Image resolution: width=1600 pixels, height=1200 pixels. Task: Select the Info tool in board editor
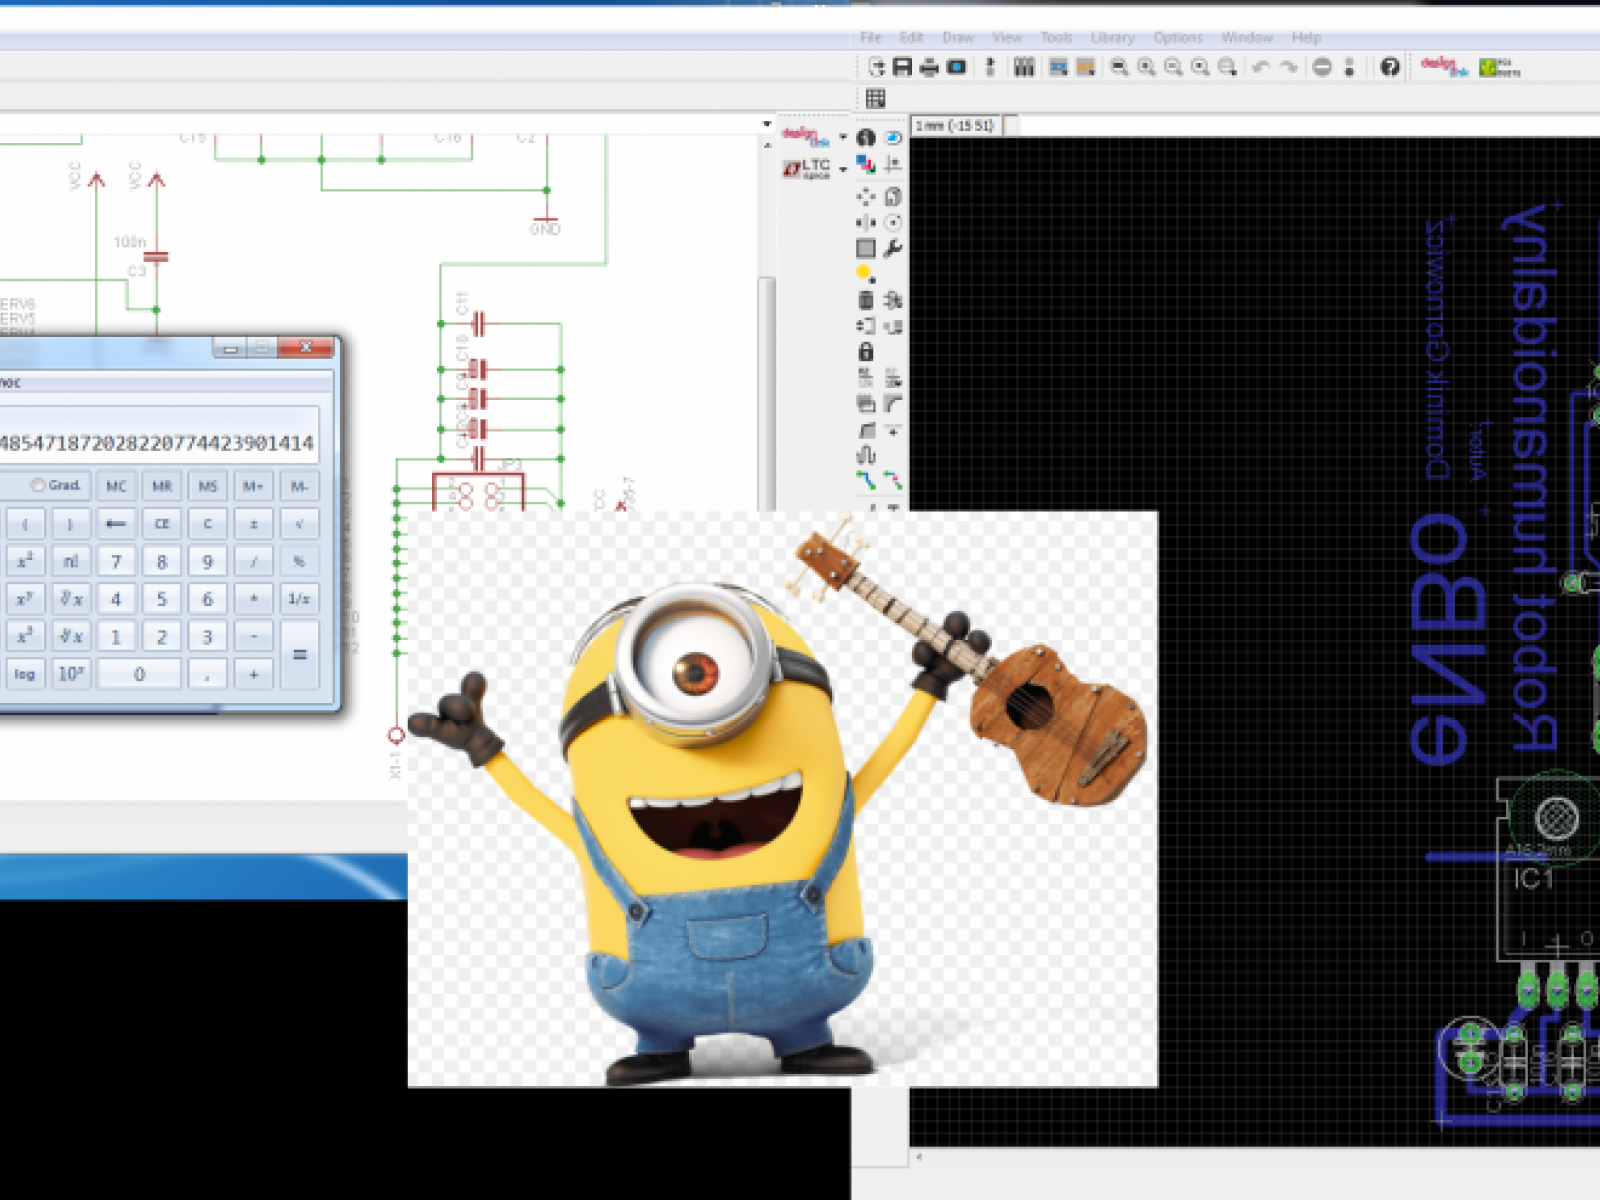[866, 138]
